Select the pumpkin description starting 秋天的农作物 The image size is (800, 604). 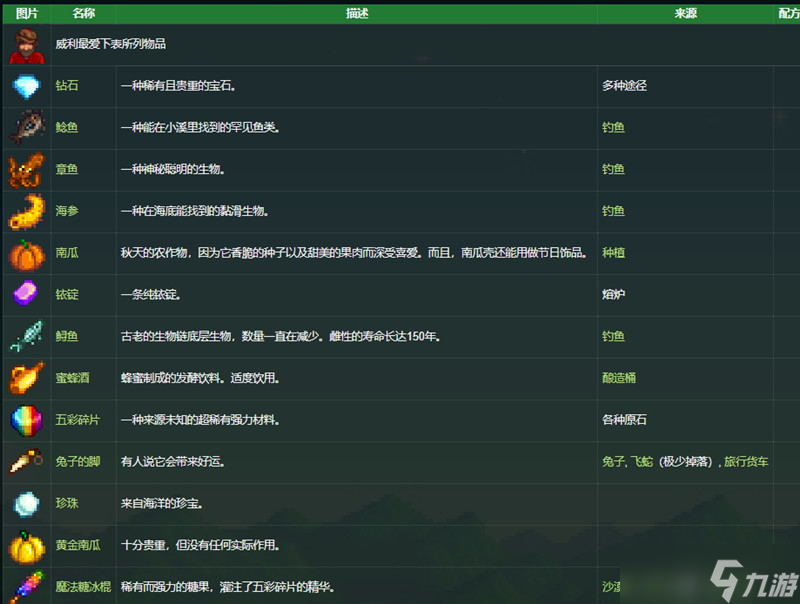(x=354, y=253)
